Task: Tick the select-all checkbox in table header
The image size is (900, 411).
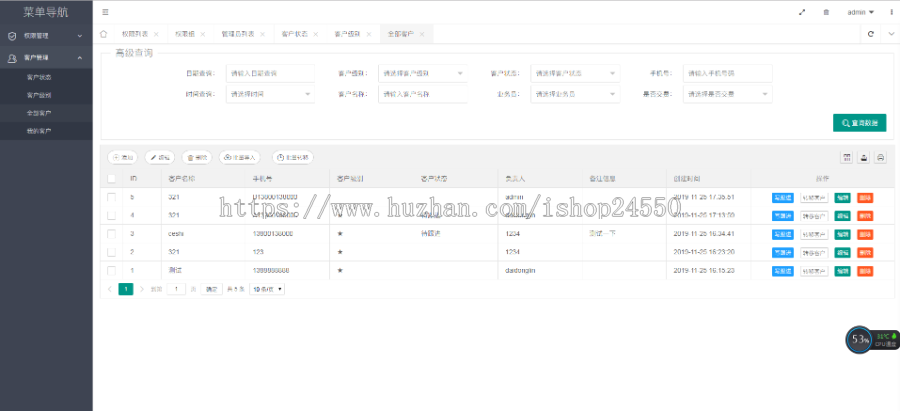Action: point(111,179)
